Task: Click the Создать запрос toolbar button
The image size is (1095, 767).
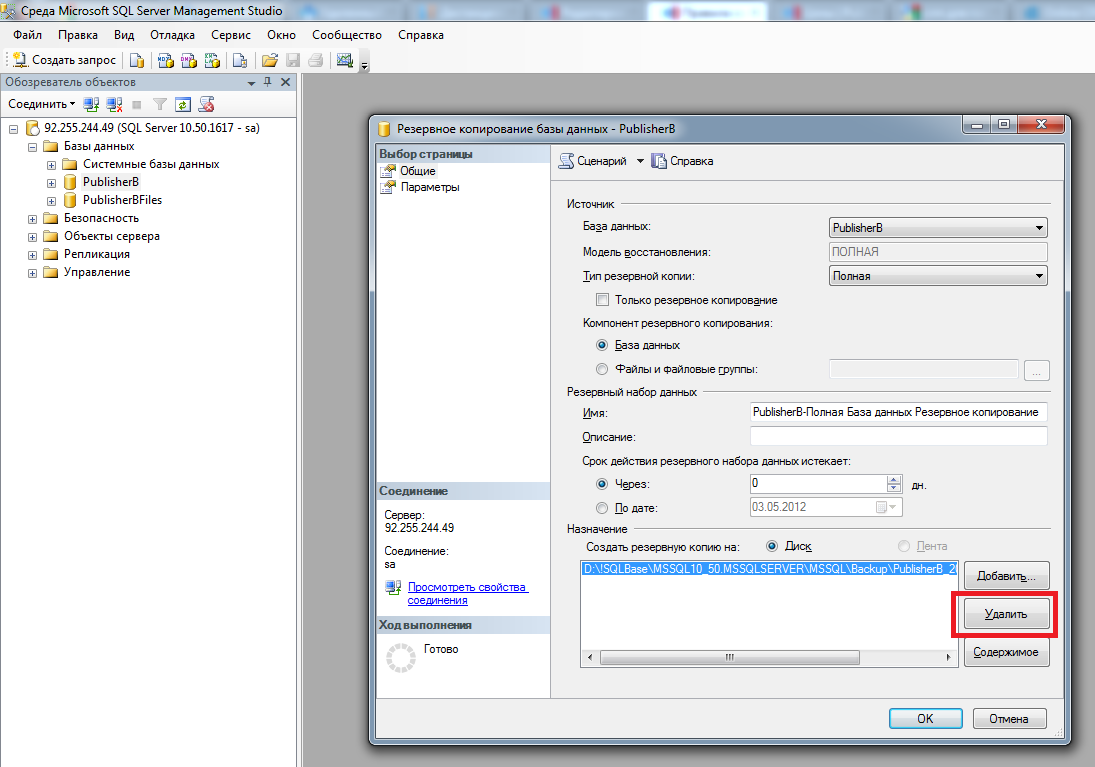Action: 64,60
